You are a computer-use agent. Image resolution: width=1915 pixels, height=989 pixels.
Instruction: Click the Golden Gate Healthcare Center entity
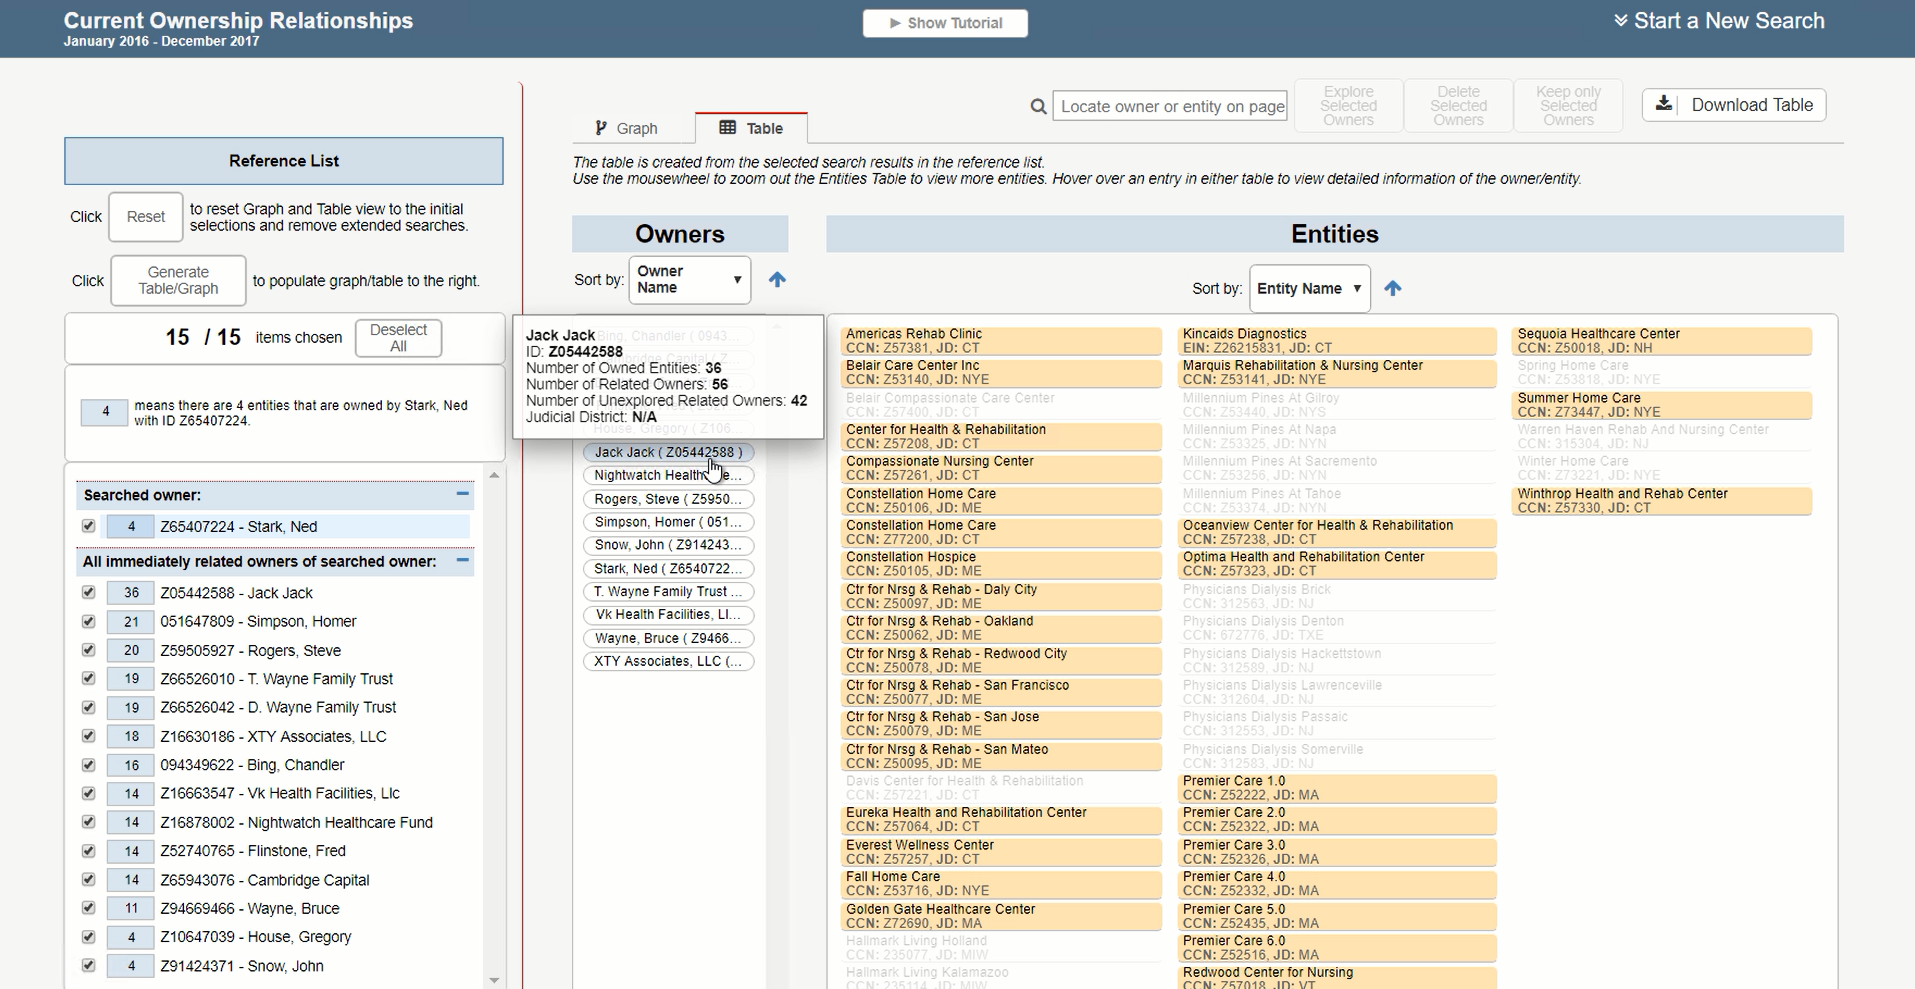click(x=1001, y=916)
